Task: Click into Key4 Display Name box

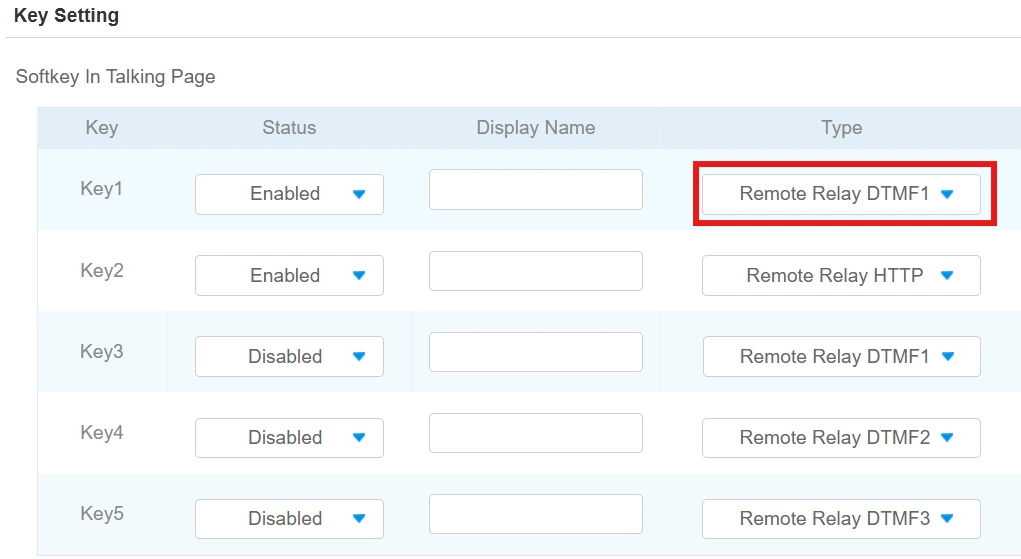Action: coord(535,433)
